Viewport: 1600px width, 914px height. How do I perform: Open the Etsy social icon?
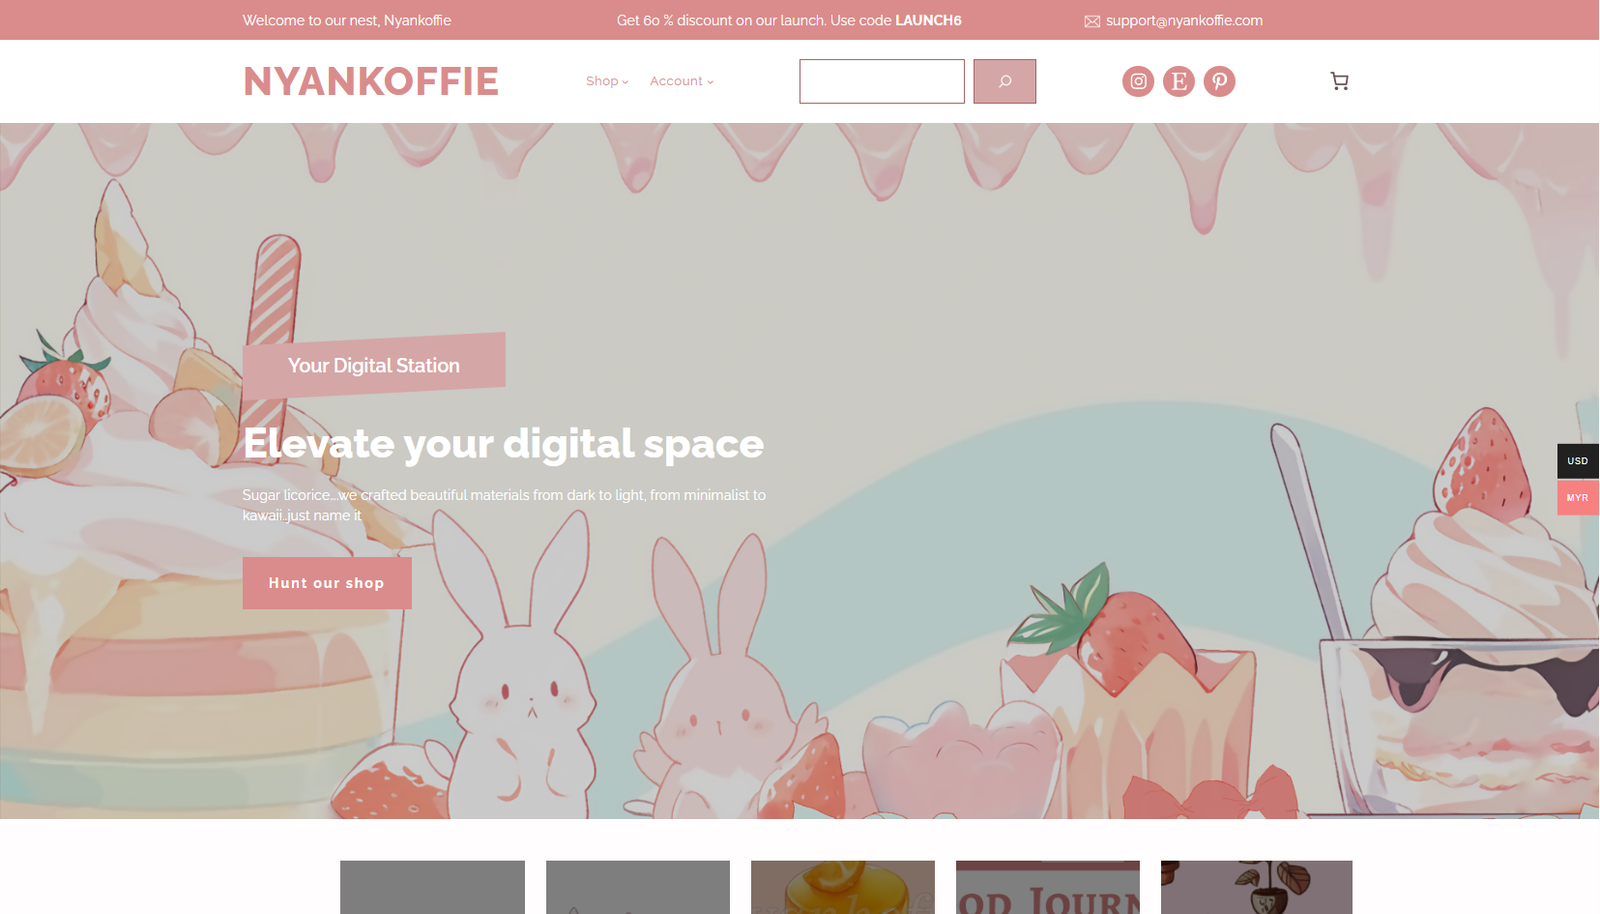point(1179,81)
